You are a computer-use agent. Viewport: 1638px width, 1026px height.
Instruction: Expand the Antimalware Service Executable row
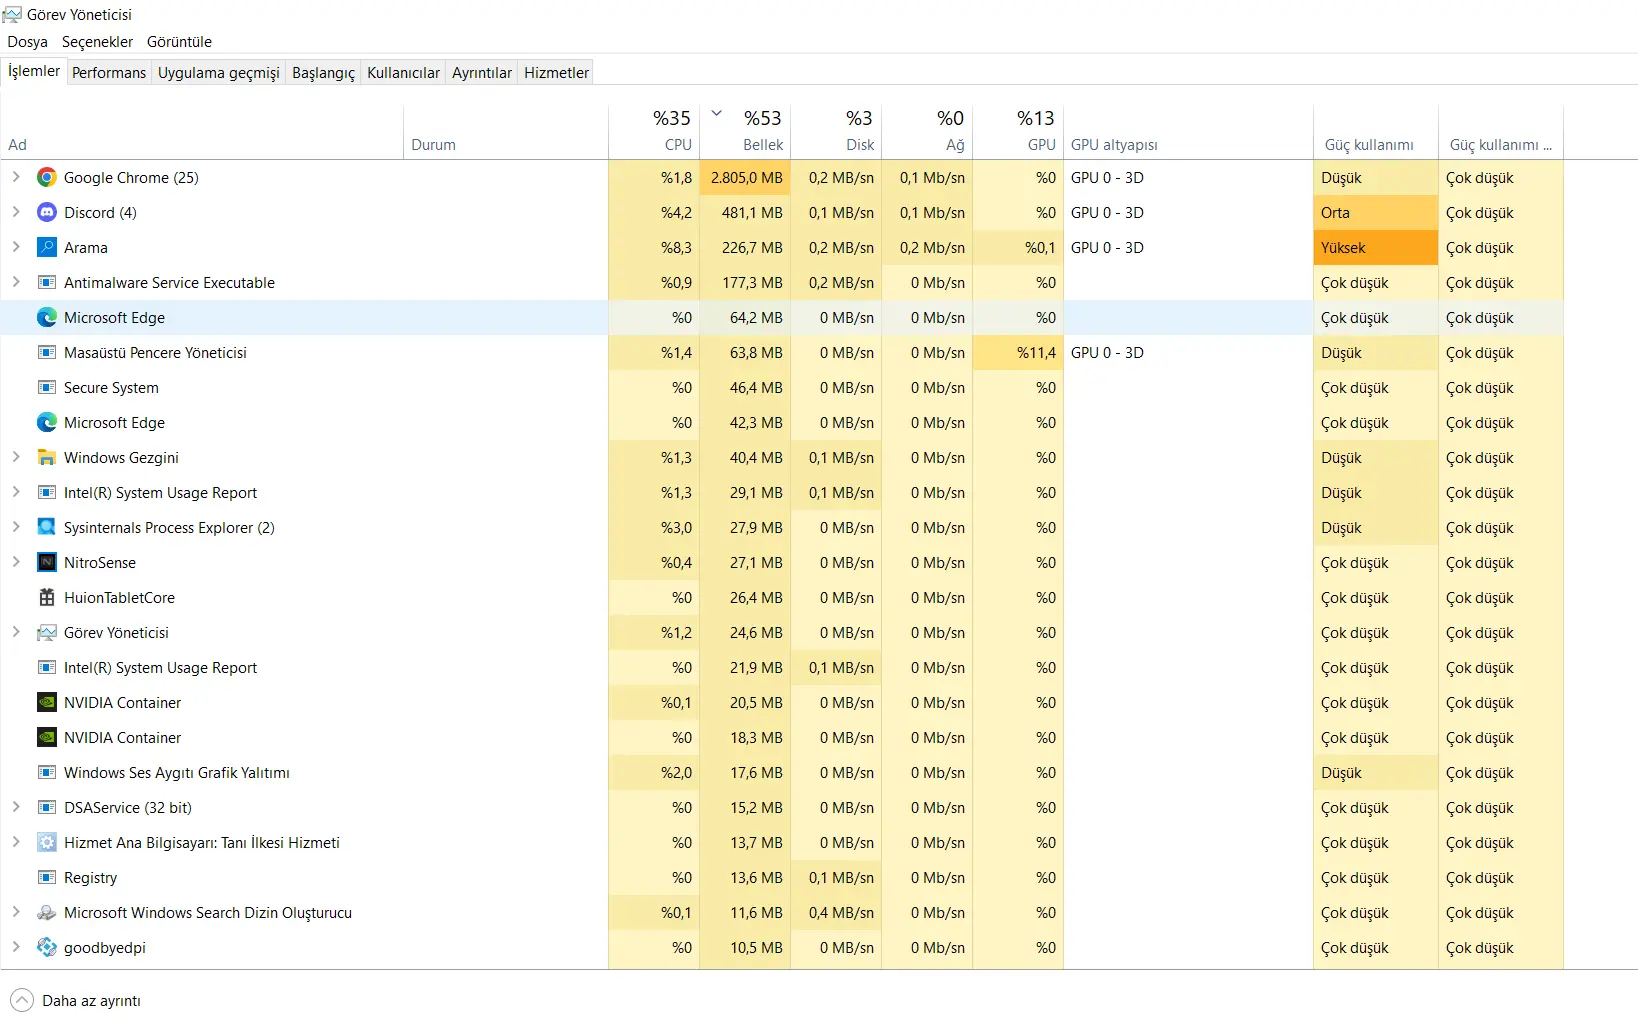point(16,282)
